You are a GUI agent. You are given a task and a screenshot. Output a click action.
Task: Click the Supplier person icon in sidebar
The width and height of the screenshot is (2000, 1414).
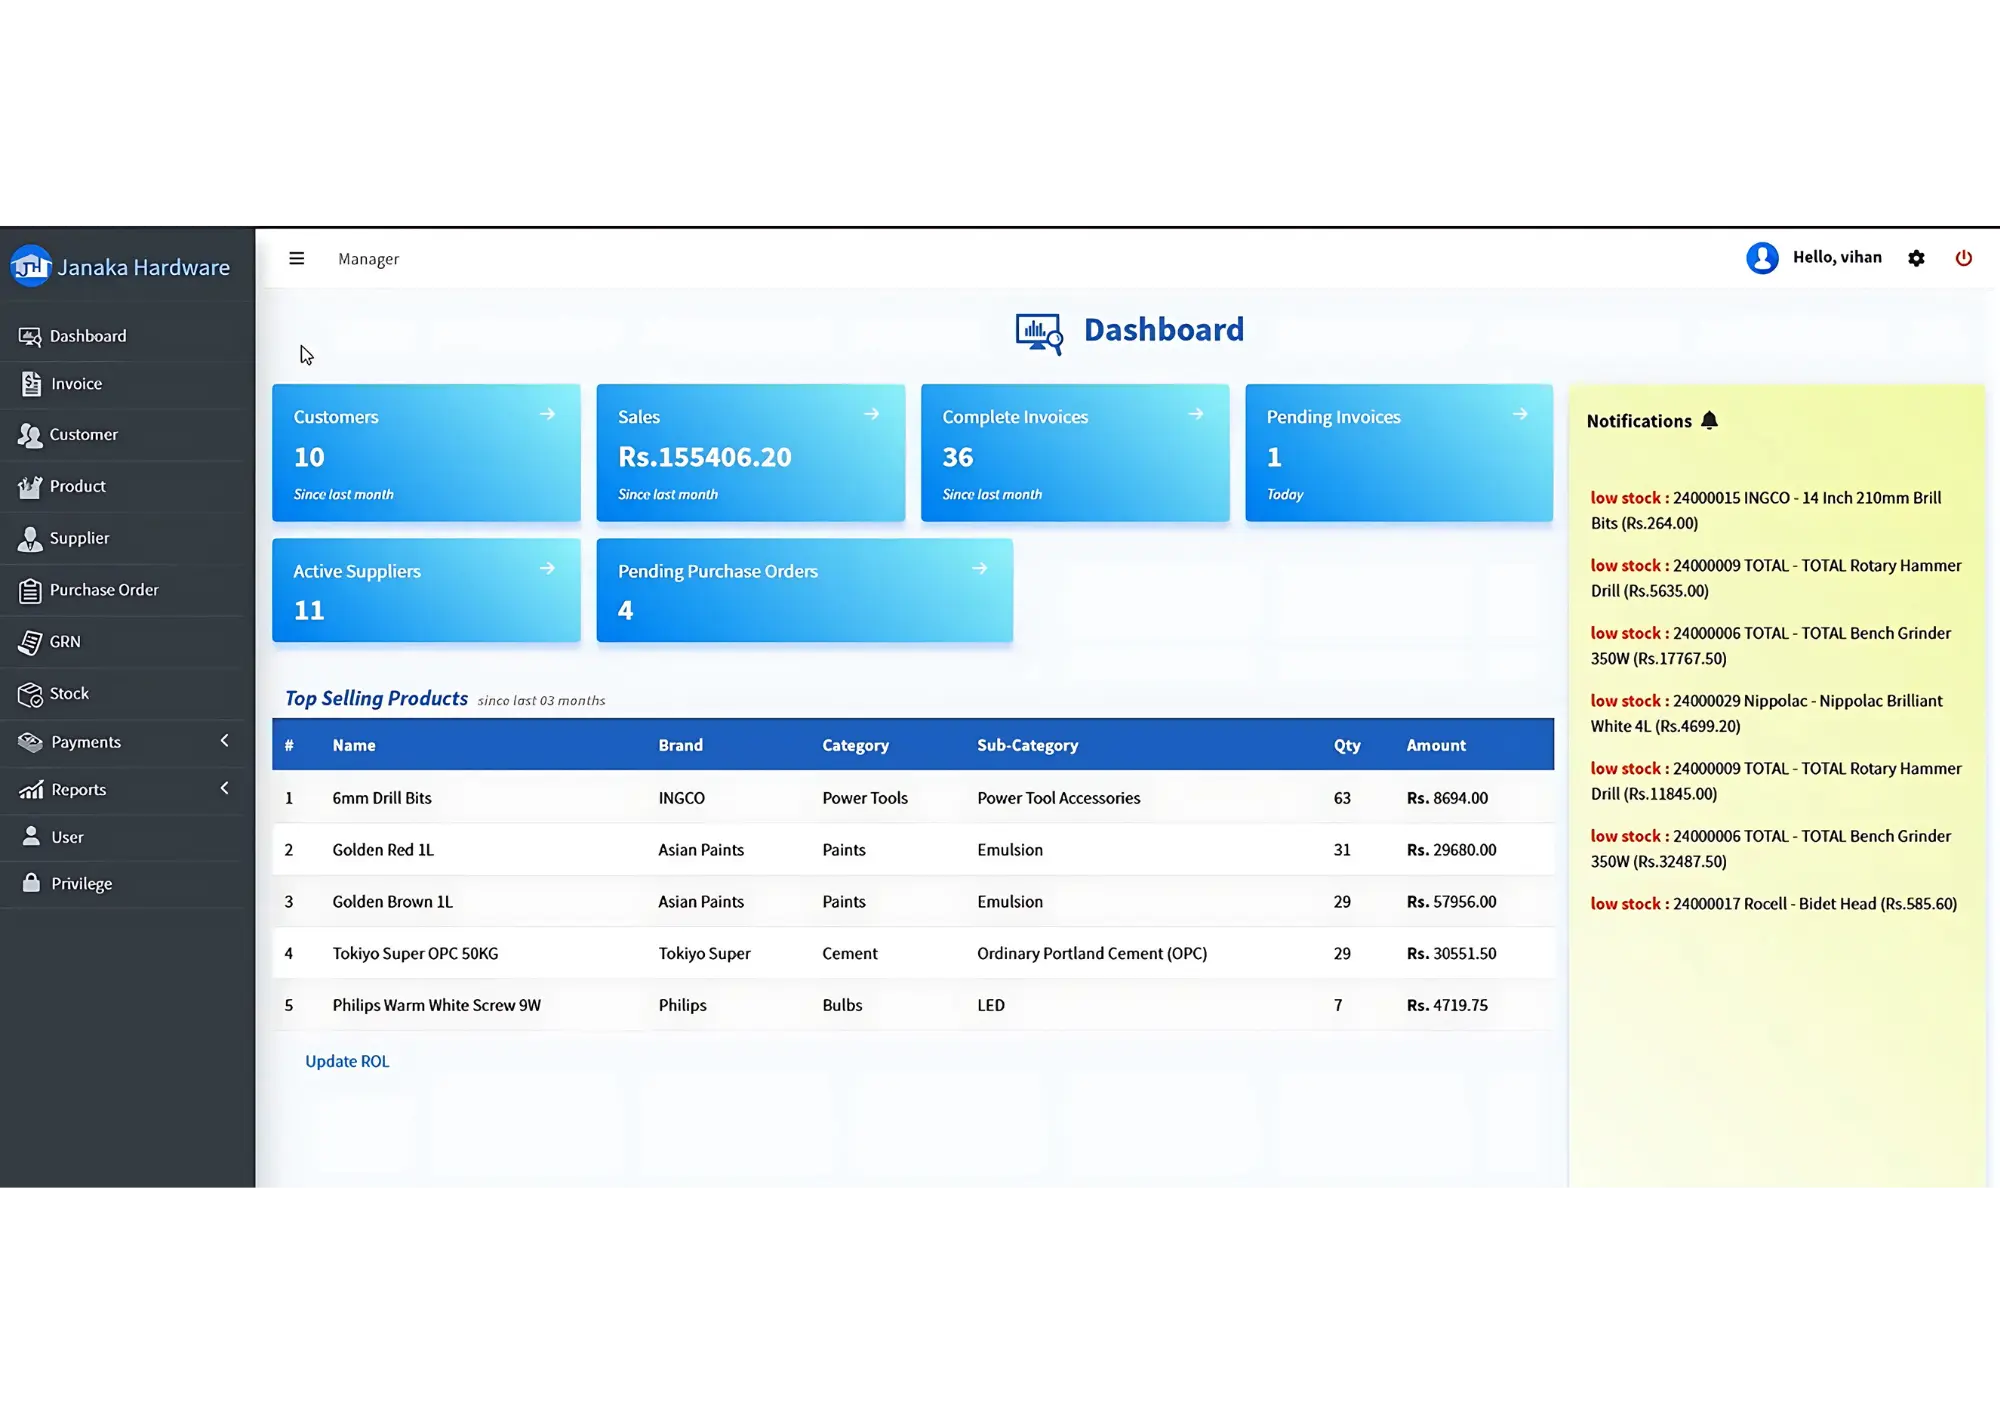[x=30, y=539]
